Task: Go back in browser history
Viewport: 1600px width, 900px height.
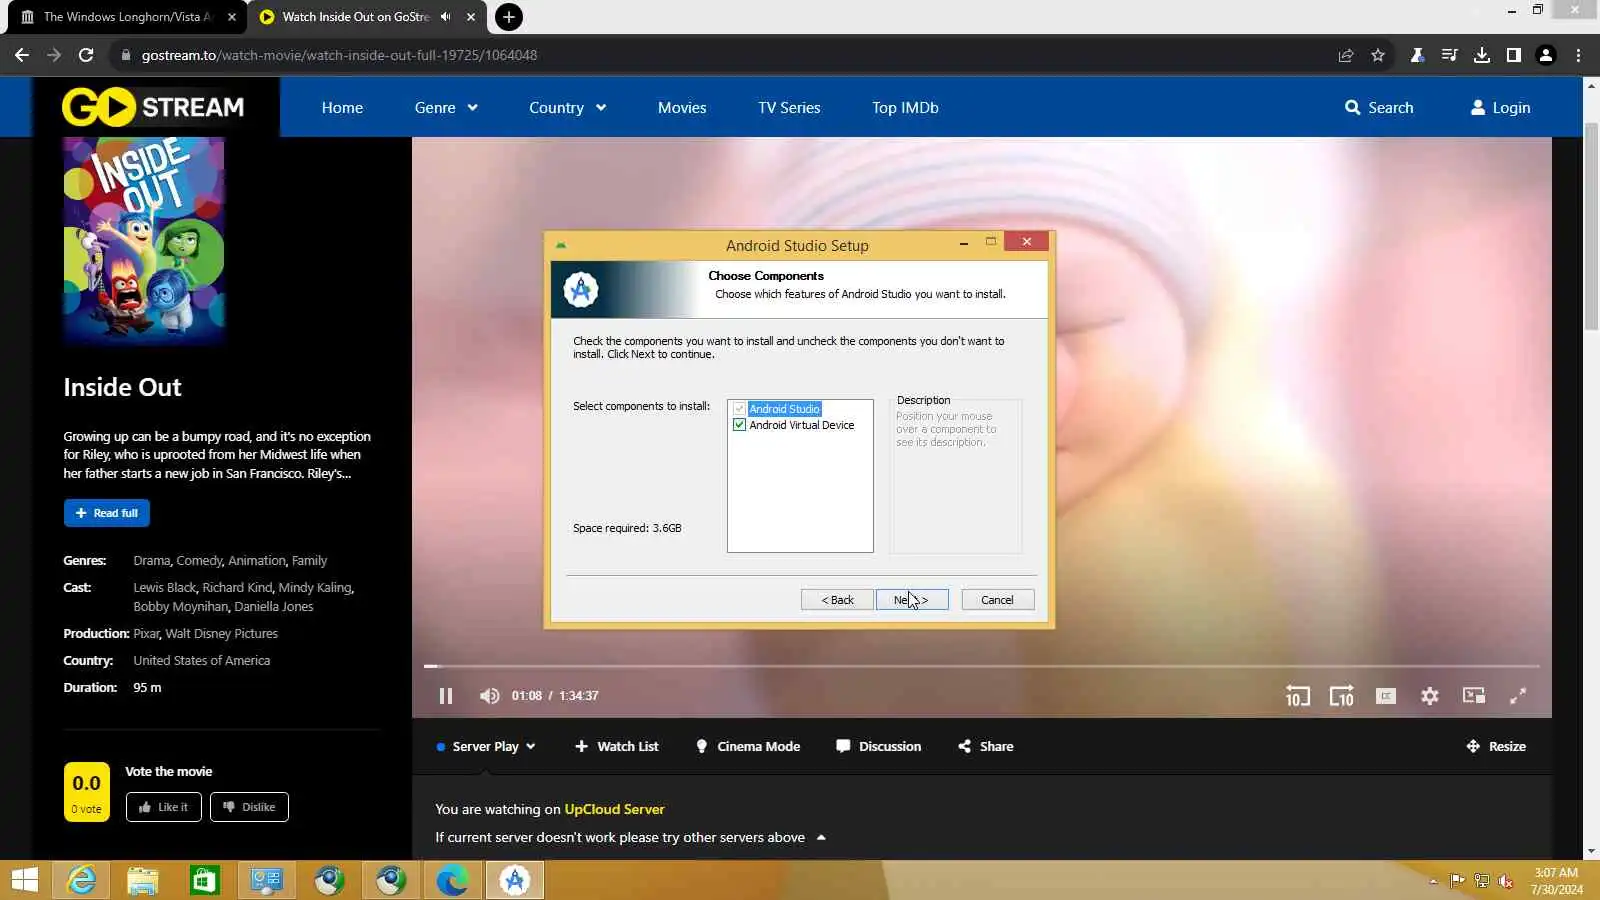Action: coord(22,55)
